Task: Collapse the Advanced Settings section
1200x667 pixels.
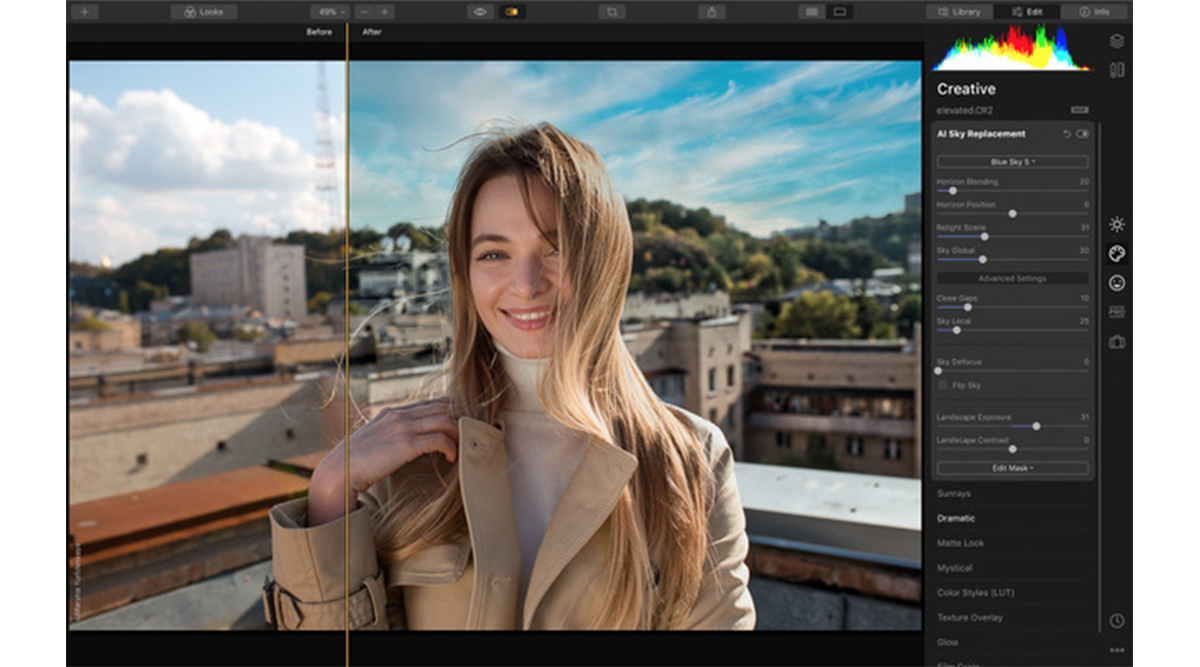Action: [x=1012, y=278]
